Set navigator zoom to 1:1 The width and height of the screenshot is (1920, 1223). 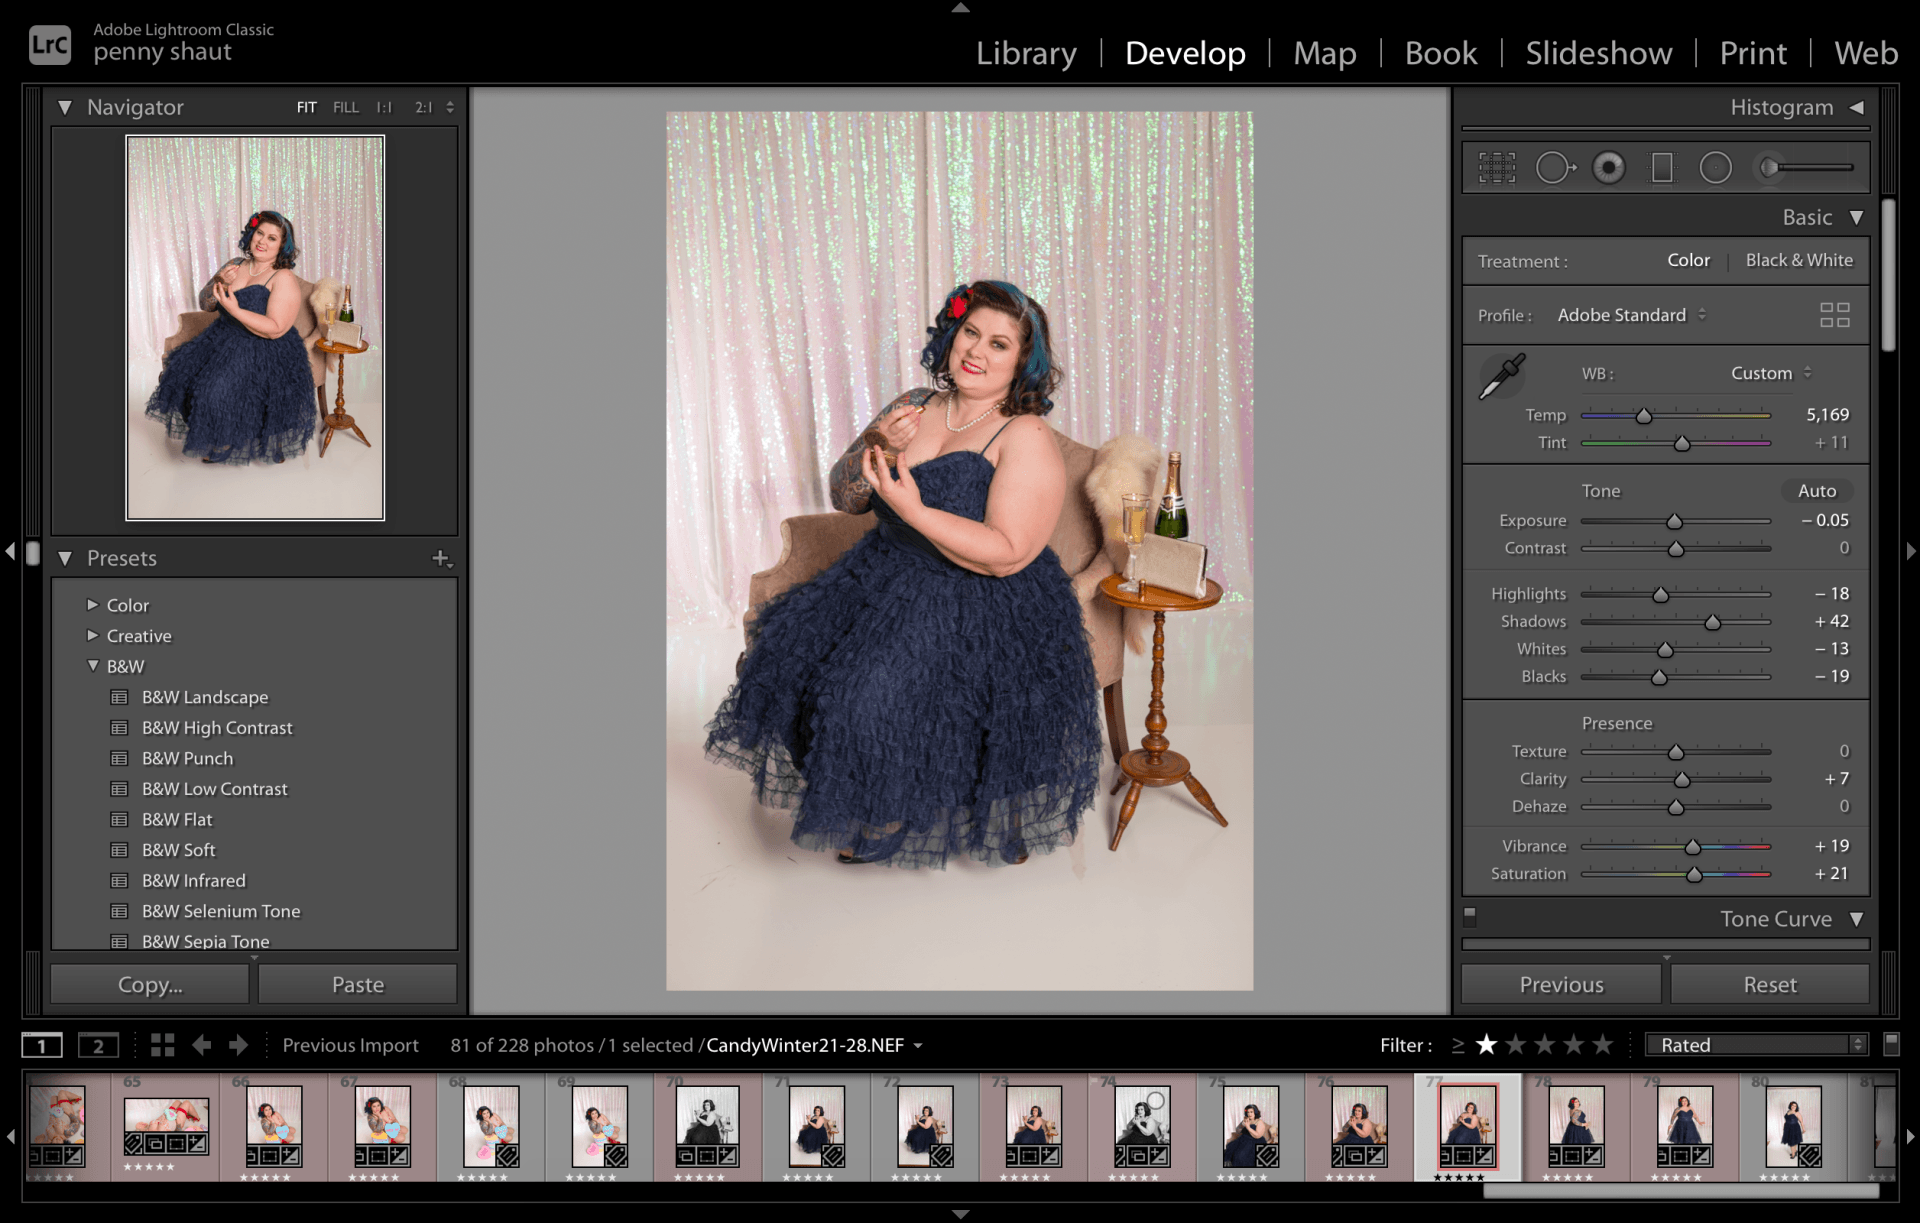(384, 107)
